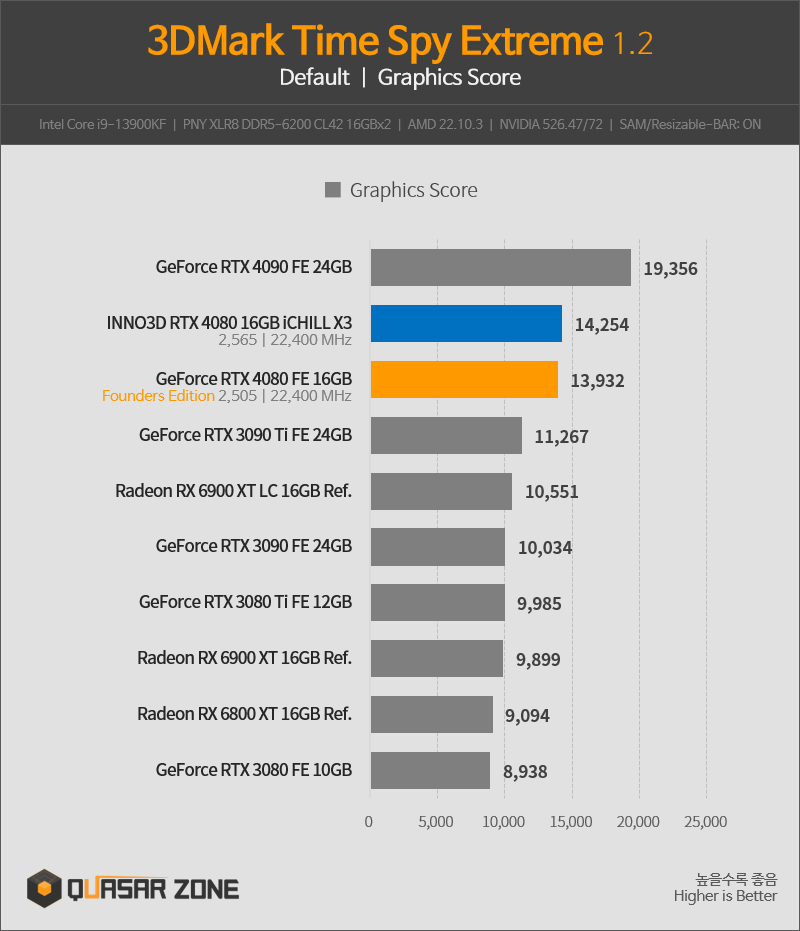Click the 10,000 axis tick label
Image resolution: width=800 pixels, height=931 pixels.
pos(504,822)
